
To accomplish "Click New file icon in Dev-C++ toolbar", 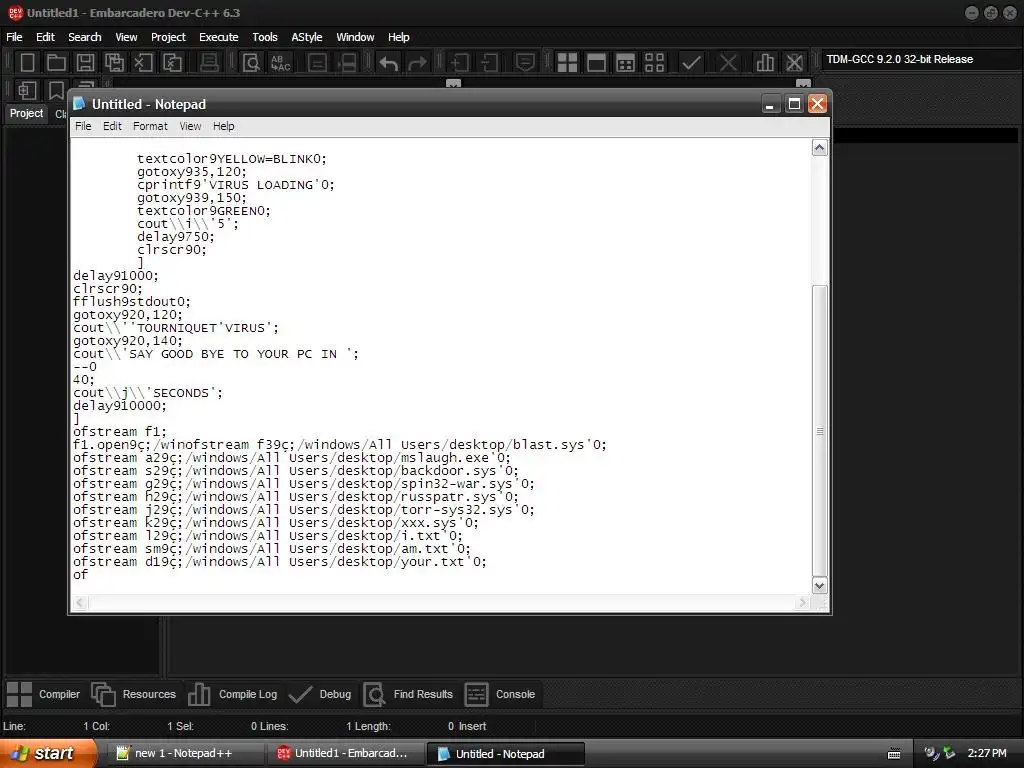I will [x=27, y=63].
